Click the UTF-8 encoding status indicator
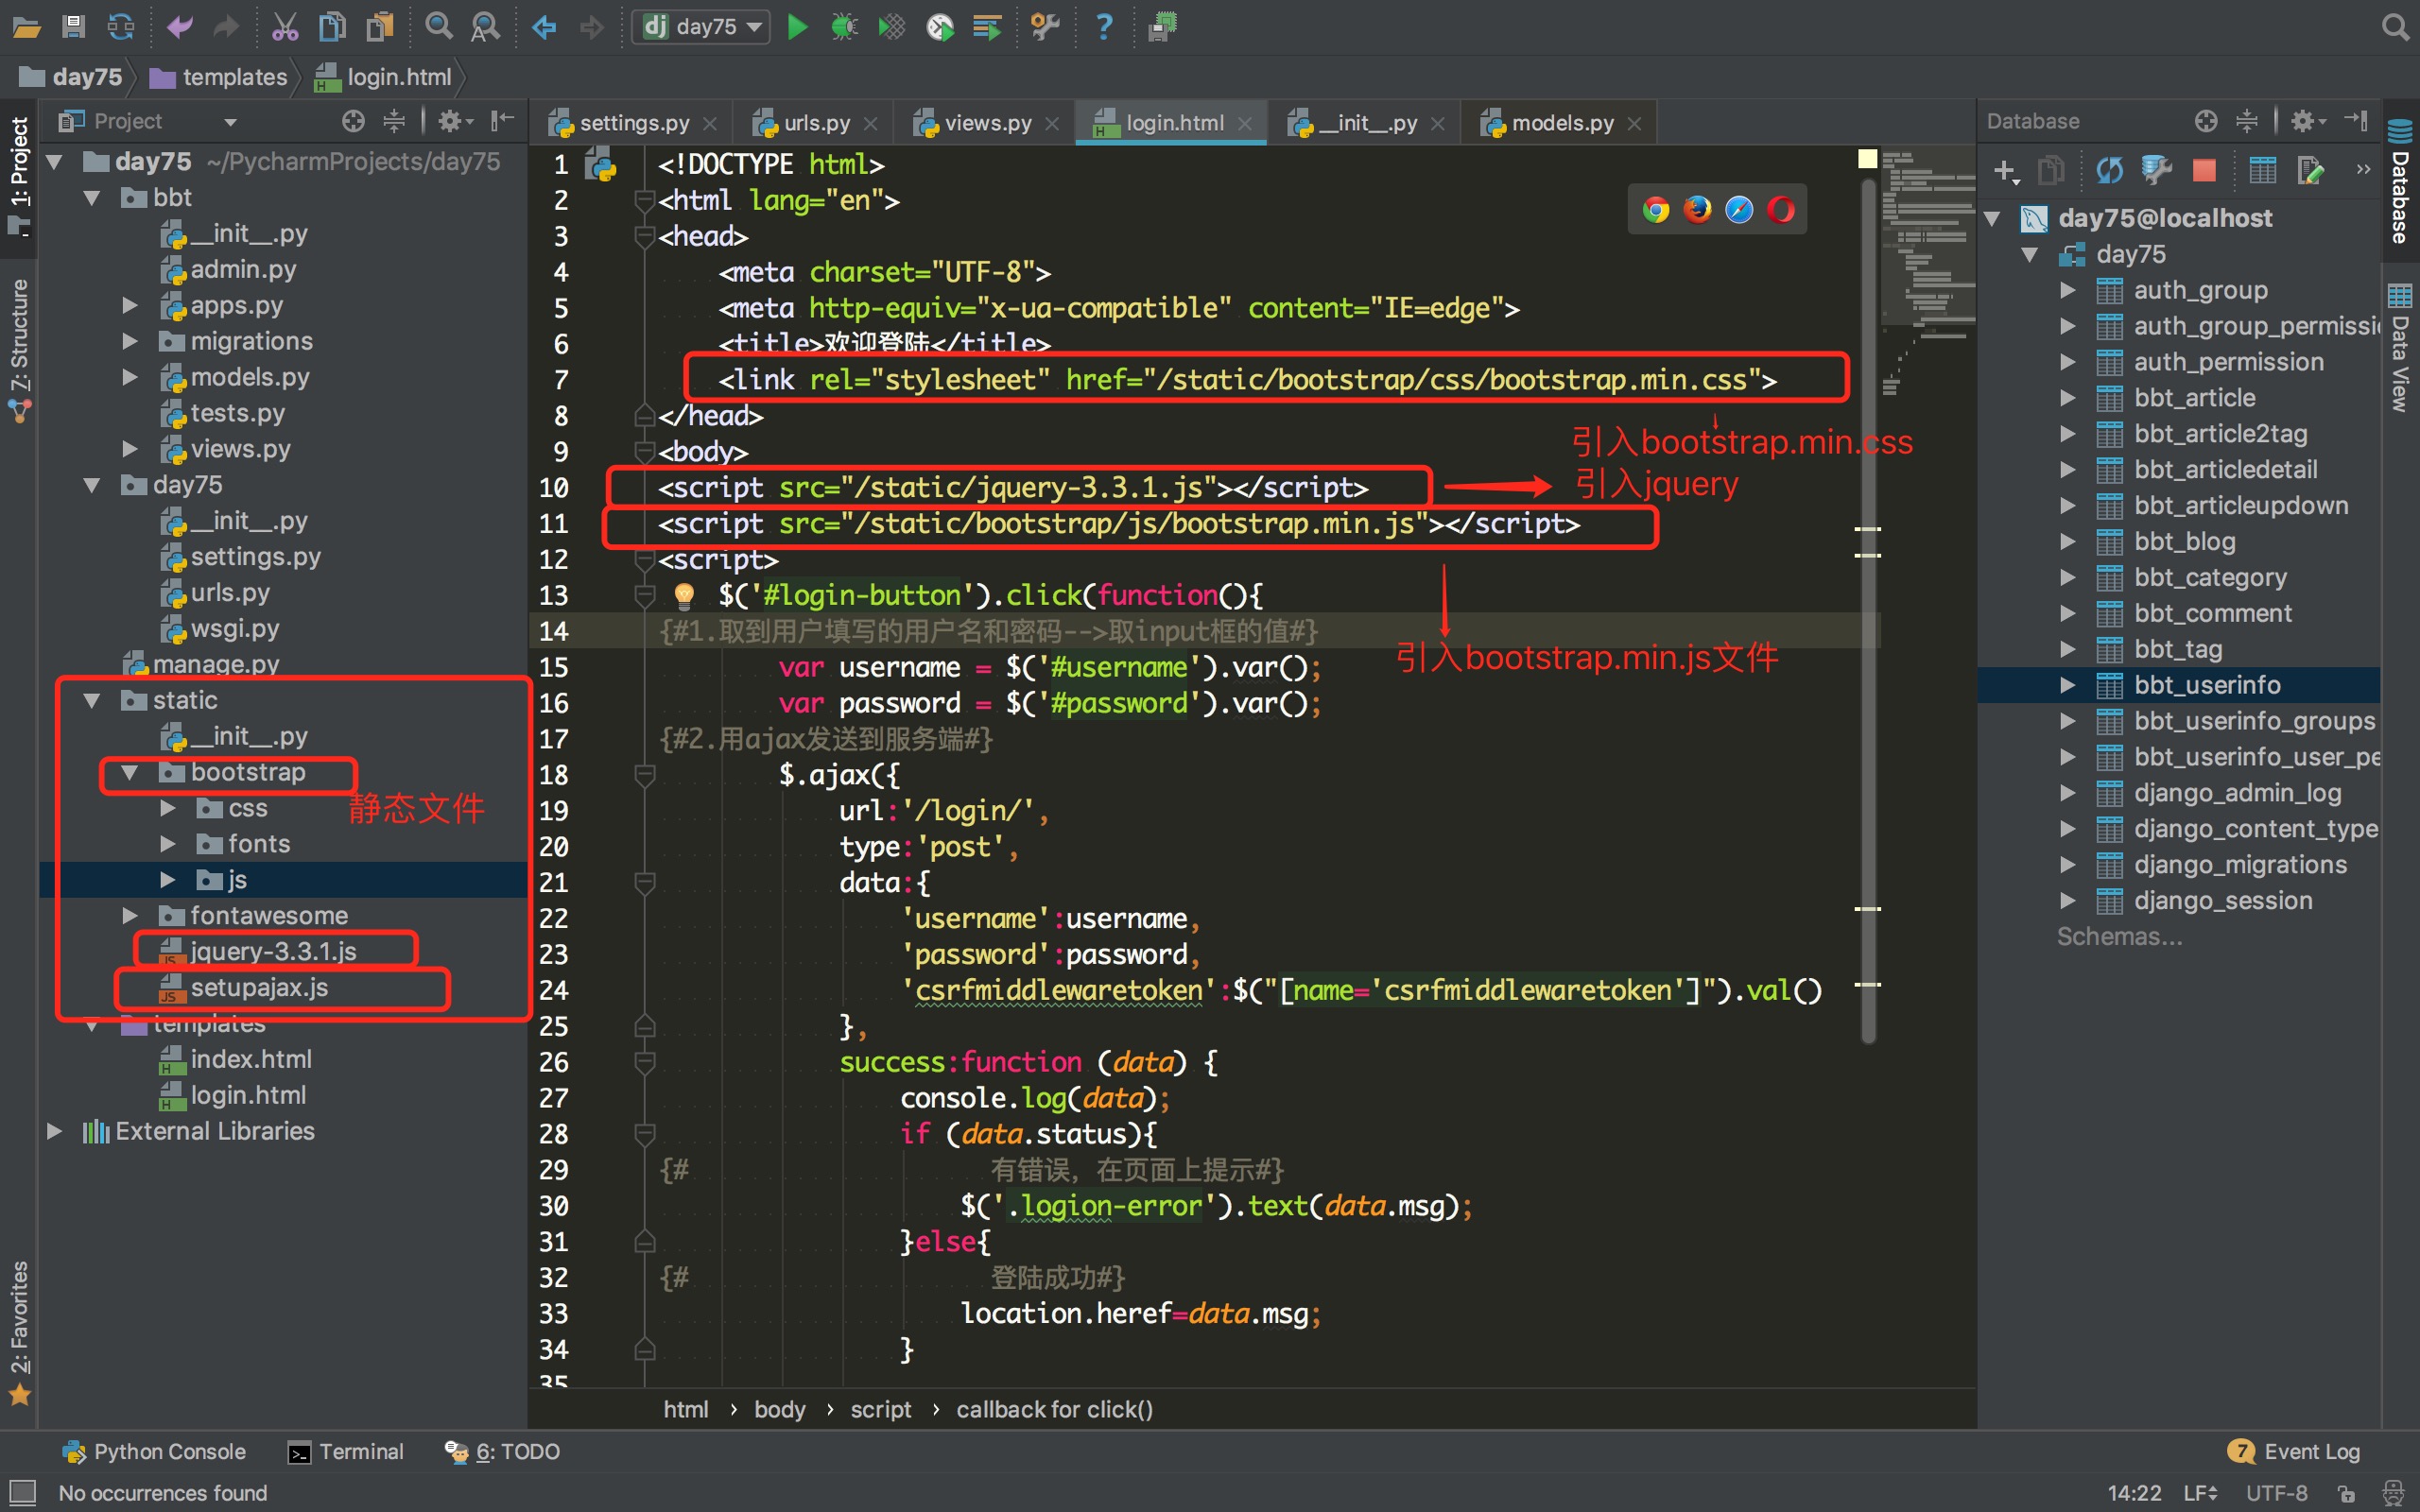This screenshot has width=2420, height=1512. point(2277,1492)
